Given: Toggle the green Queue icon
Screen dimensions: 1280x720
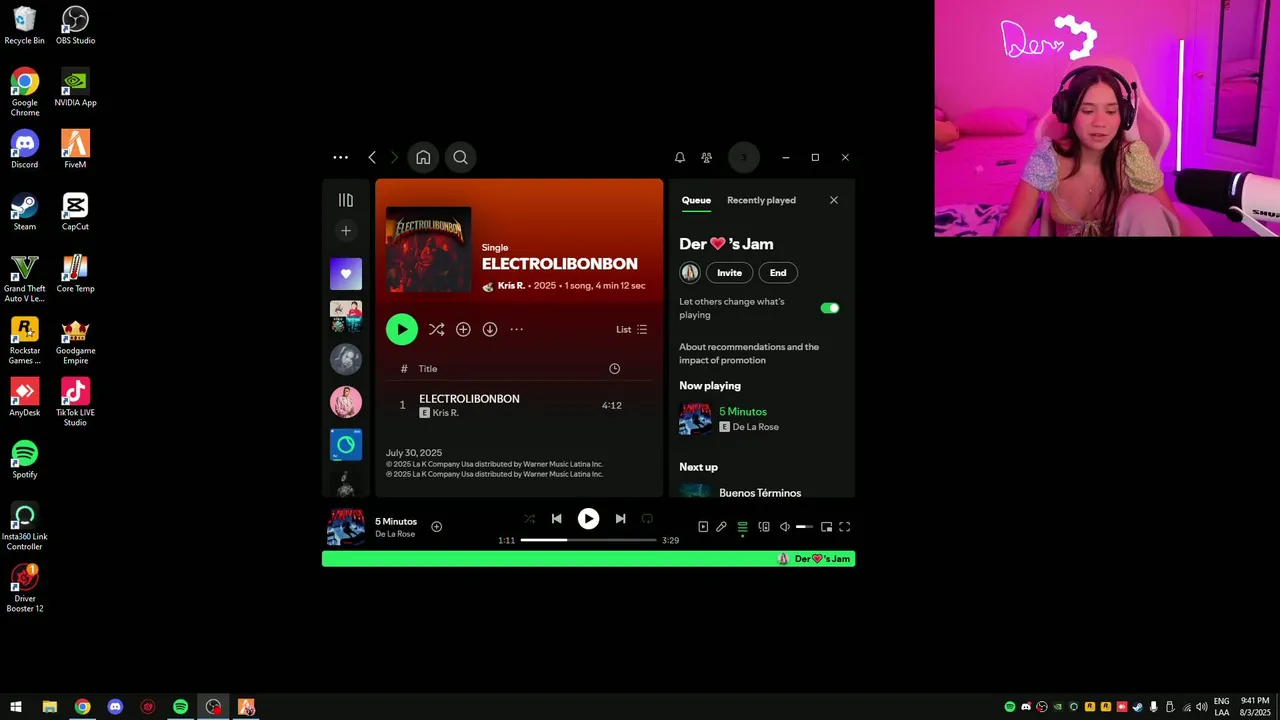Looking at the screenshot, I should point(742,527).
